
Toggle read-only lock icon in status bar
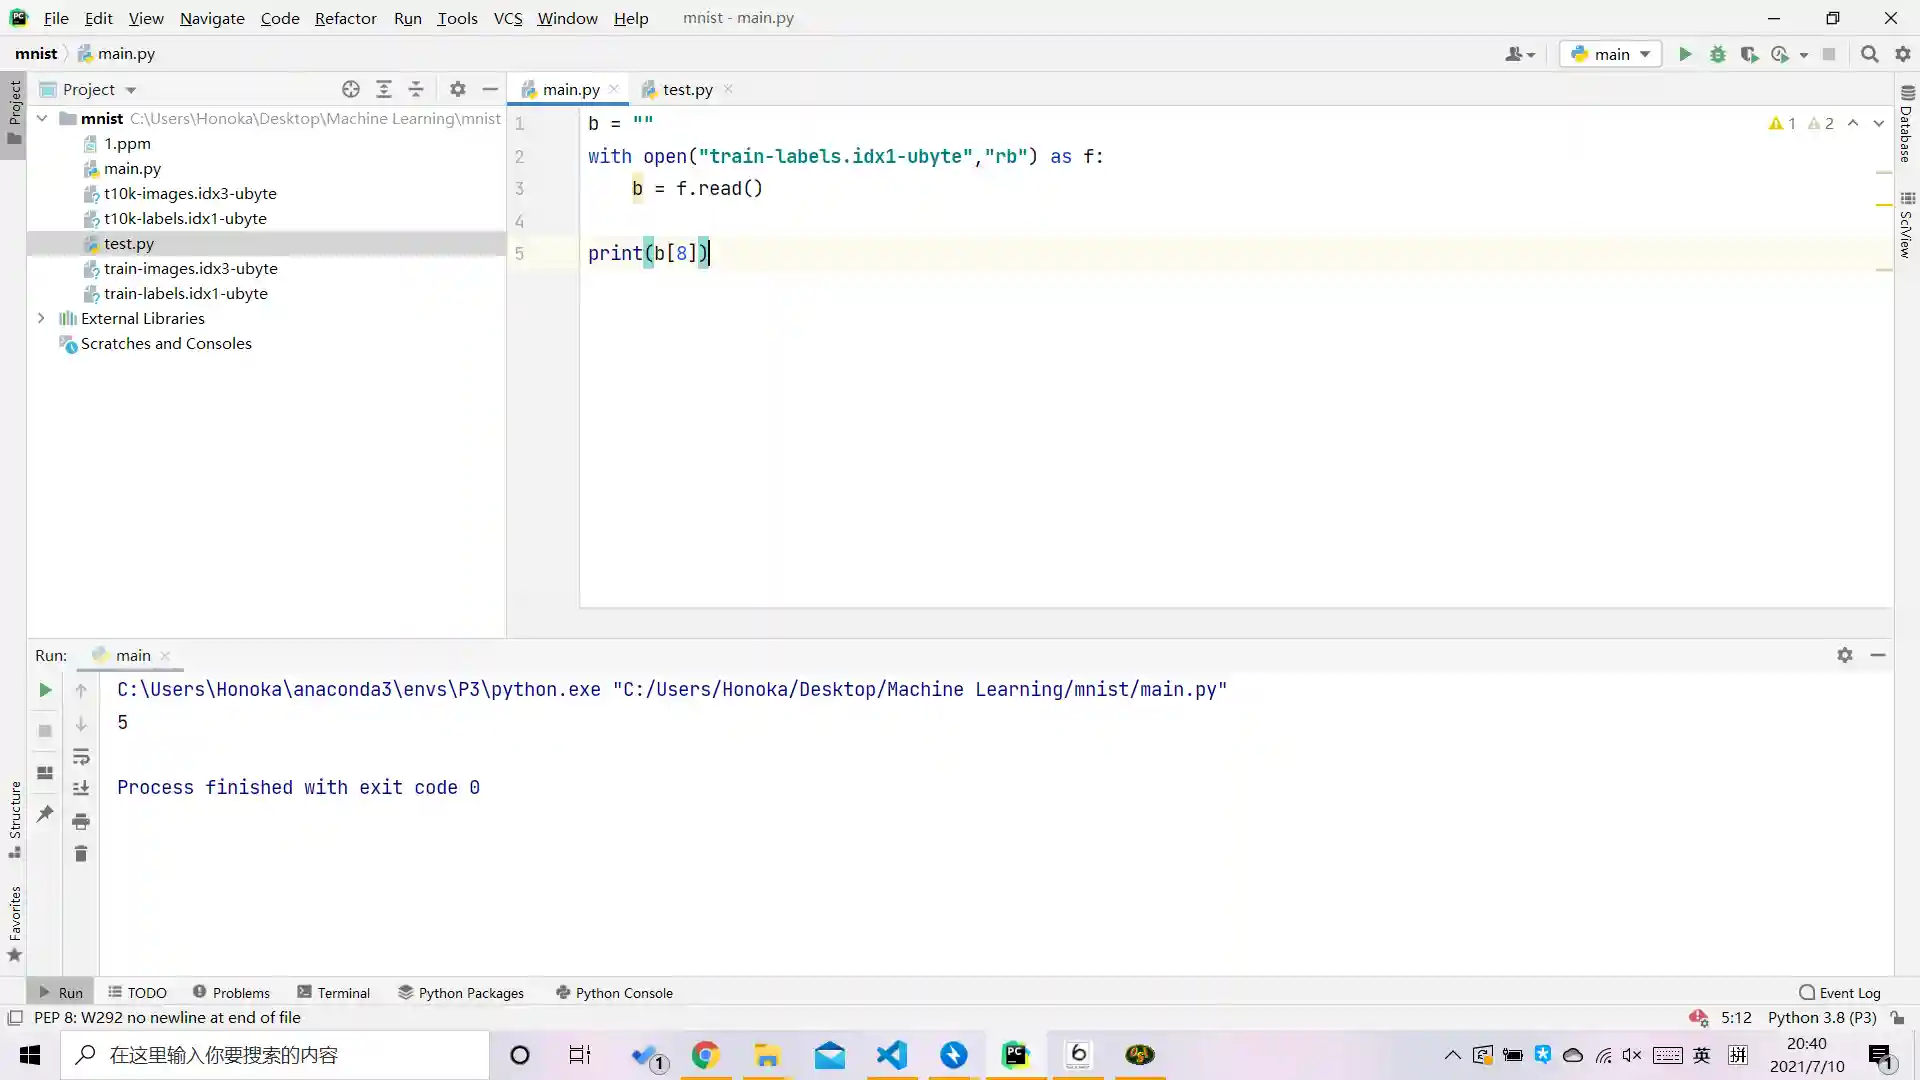point(1897,1017)
